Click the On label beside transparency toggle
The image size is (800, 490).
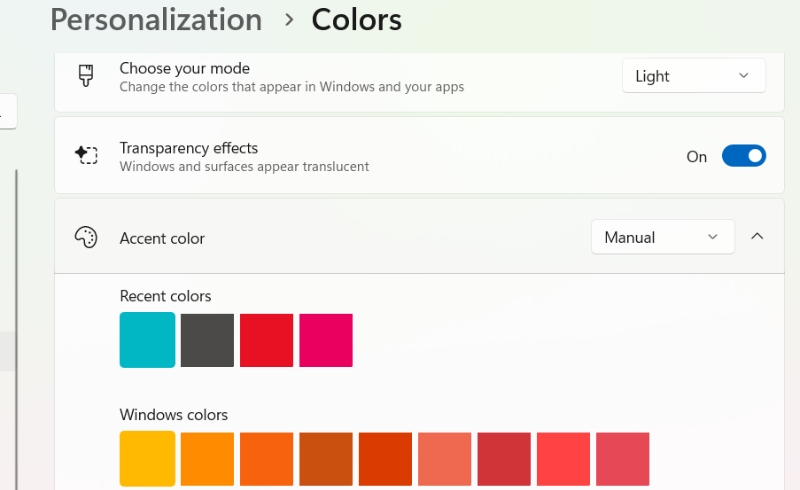[696, 156]
